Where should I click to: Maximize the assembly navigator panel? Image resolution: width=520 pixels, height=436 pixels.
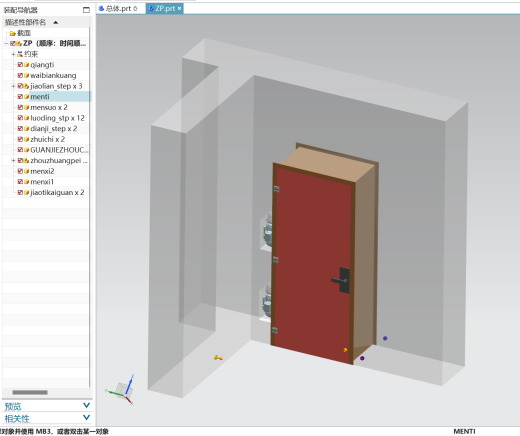[86, 10]
